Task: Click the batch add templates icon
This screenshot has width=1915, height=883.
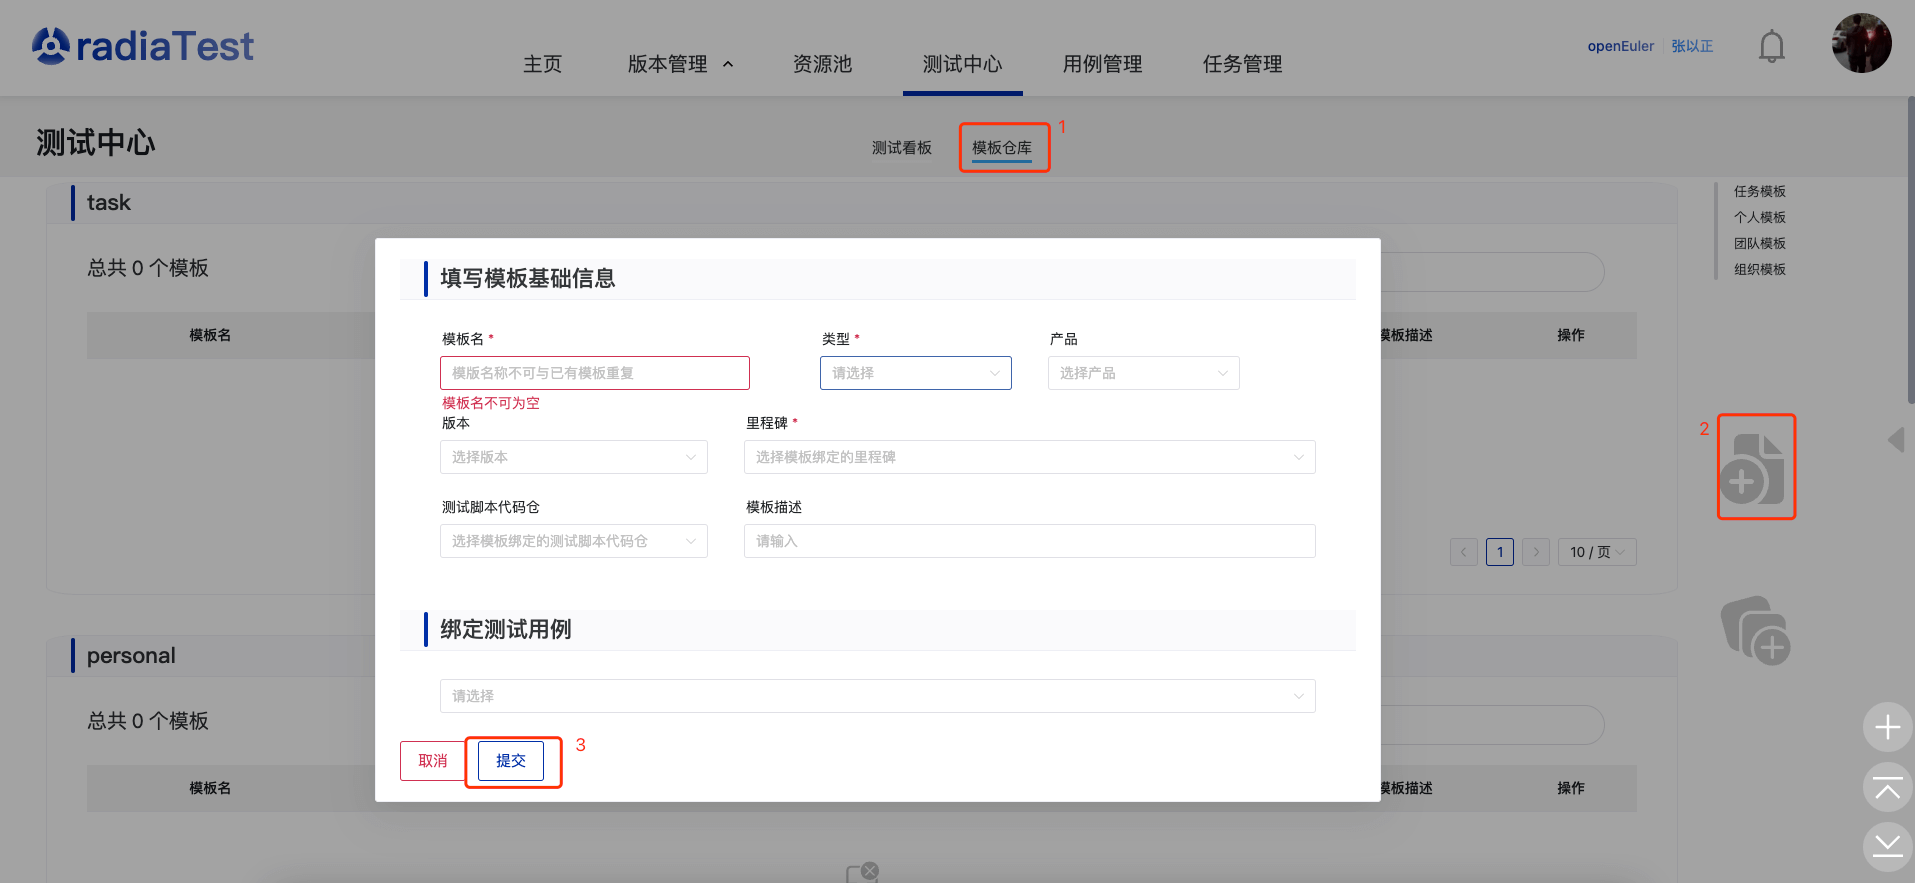Action: pyautogui.click(x=1755, y=630)
